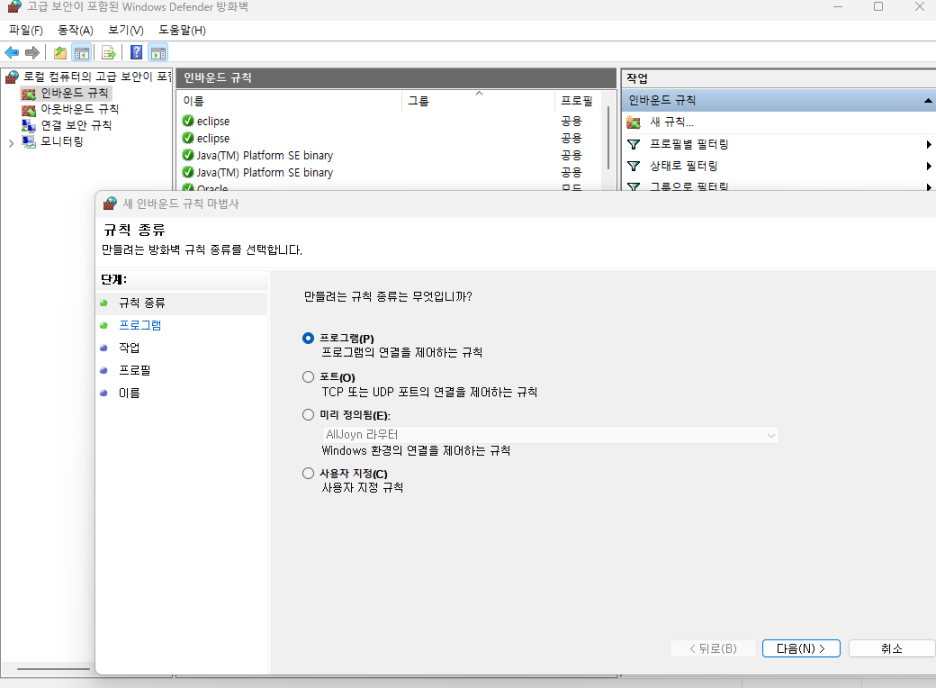
Task: Click main window title bar firewall icon
Action: click(x=14, y=7)
